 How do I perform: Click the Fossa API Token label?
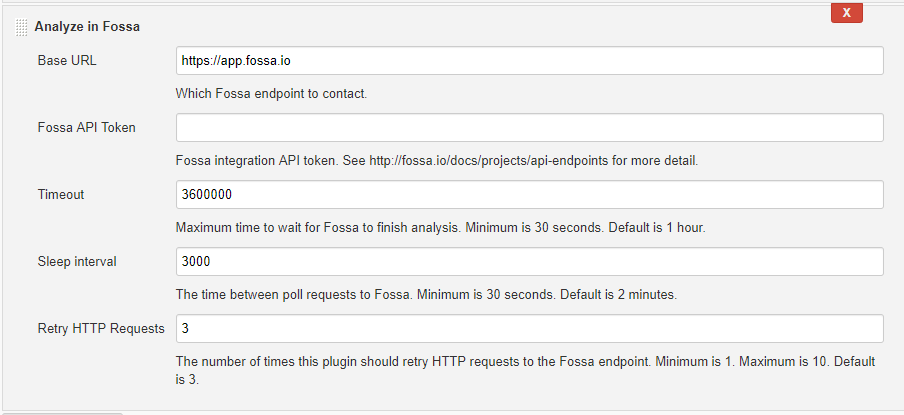click(x=86, y=127)
